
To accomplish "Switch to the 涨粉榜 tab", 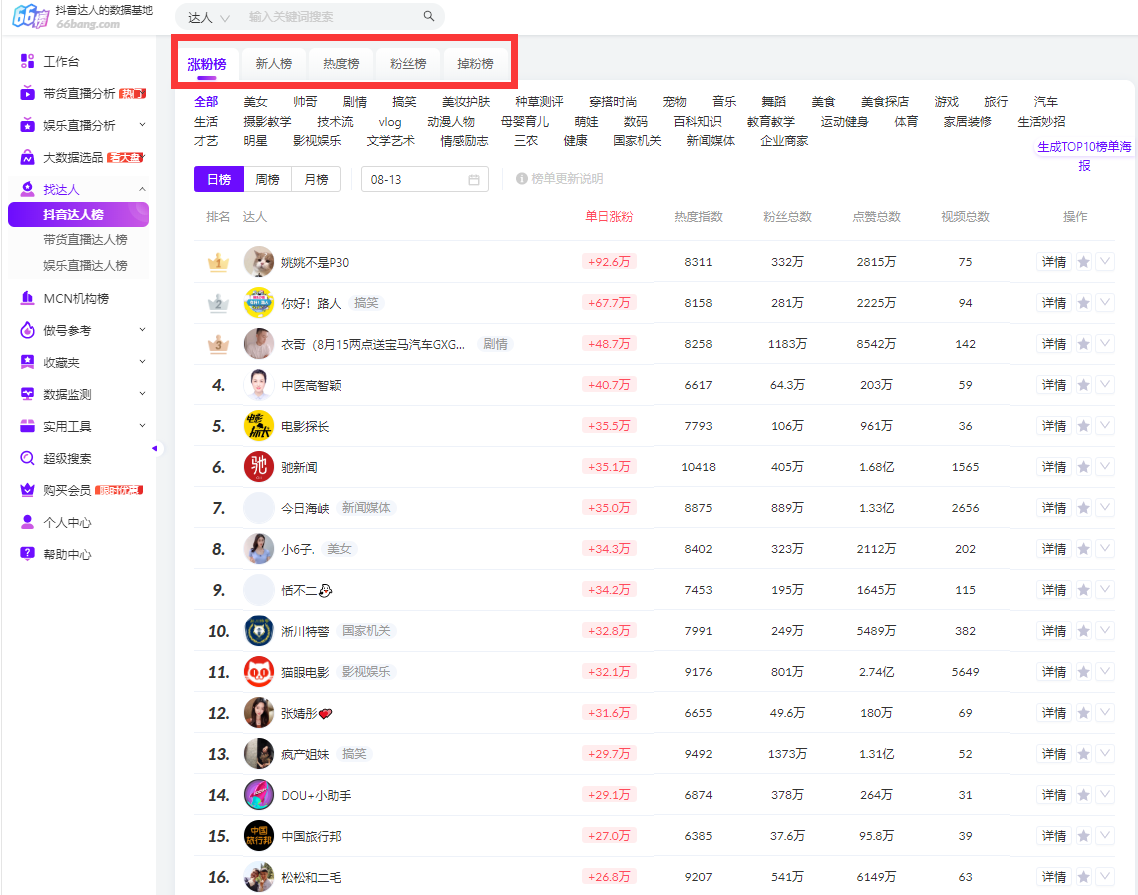I will [x=207, y=64].
